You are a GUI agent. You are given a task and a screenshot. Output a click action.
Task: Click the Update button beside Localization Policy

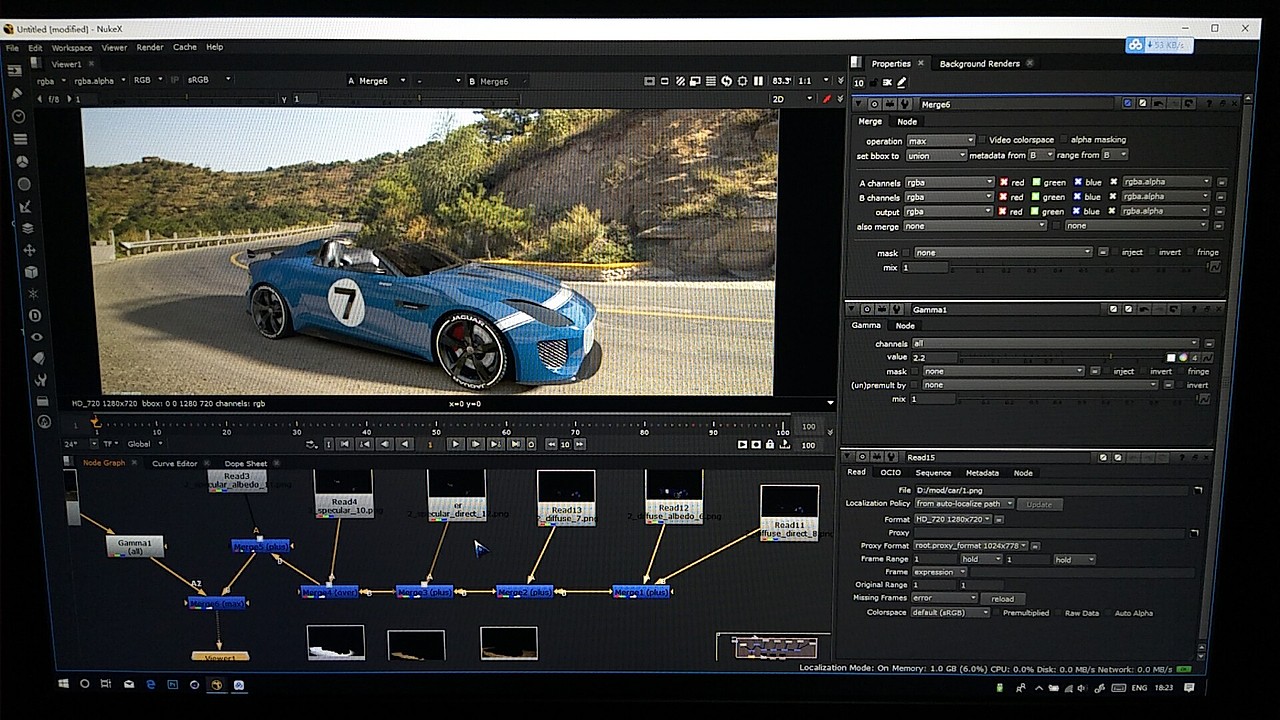tap(1040, 504)
